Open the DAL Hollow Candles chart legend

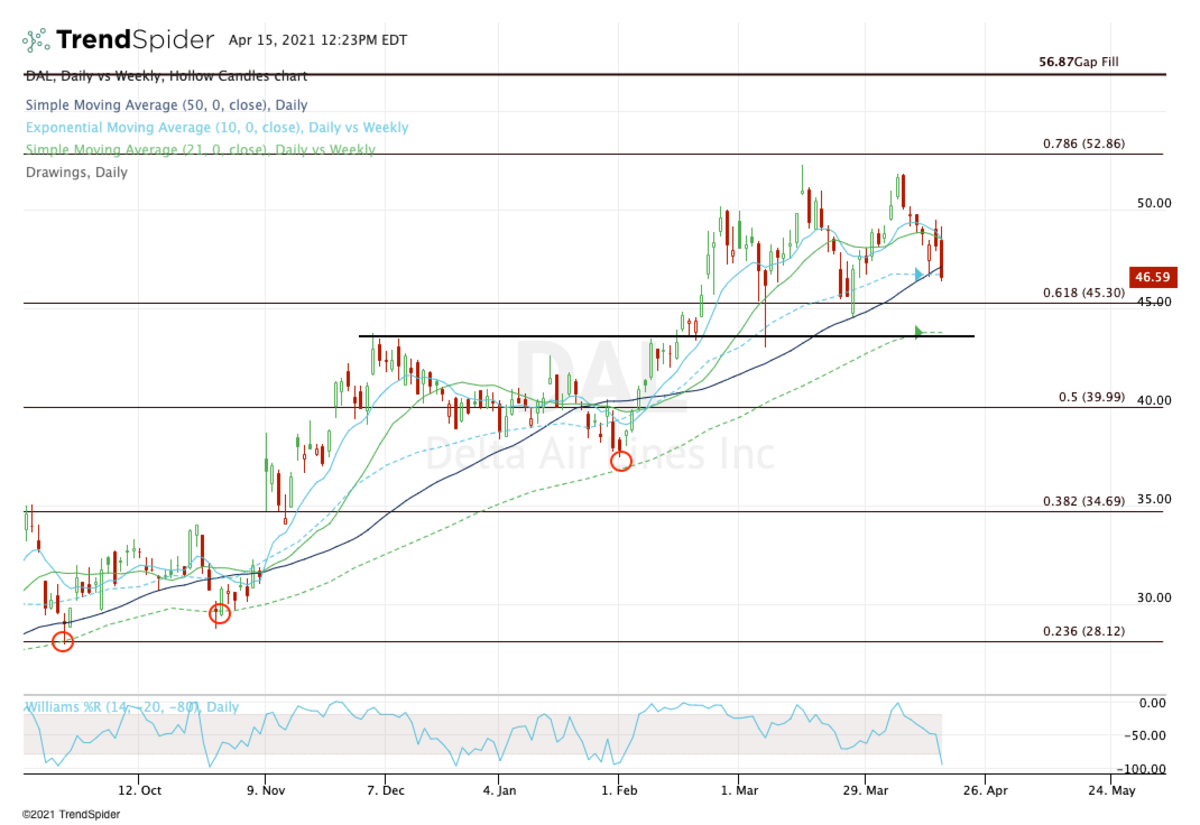(x=165, y=76)
